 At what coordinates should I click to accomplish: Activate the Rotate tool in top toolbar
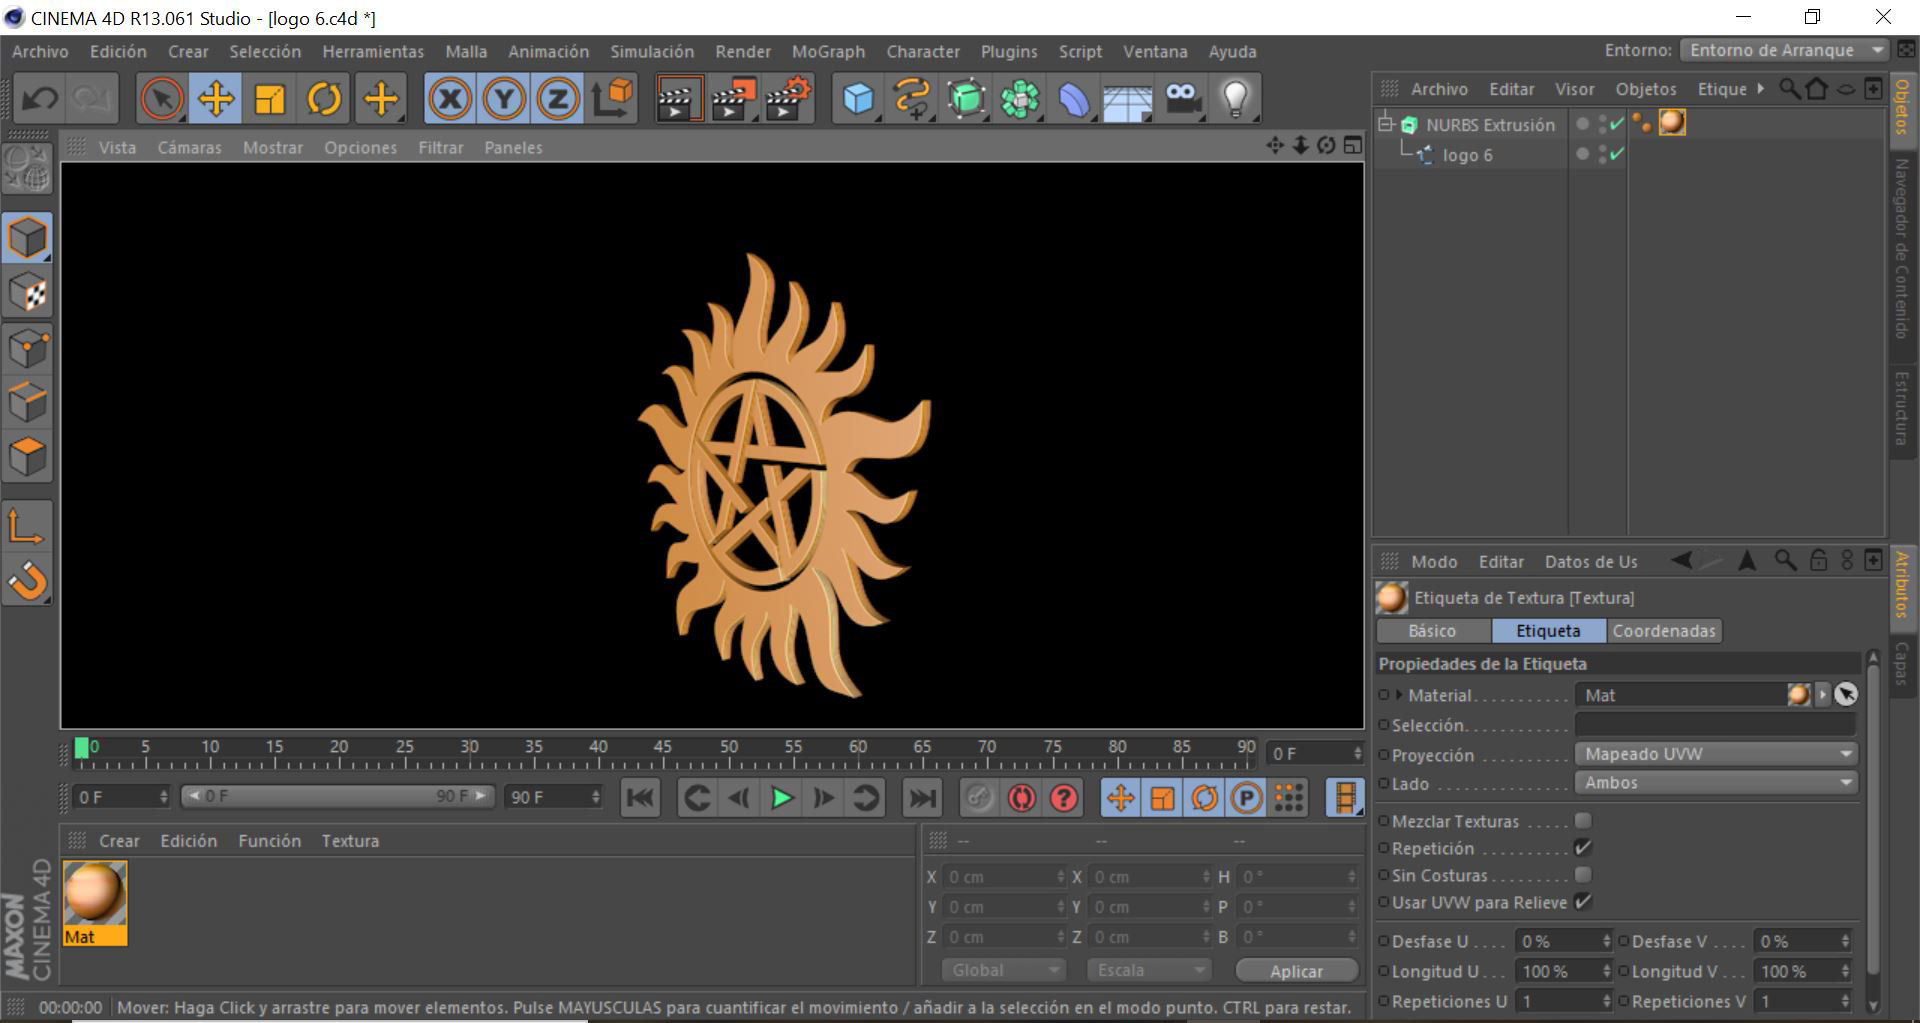tap(324, 98)
